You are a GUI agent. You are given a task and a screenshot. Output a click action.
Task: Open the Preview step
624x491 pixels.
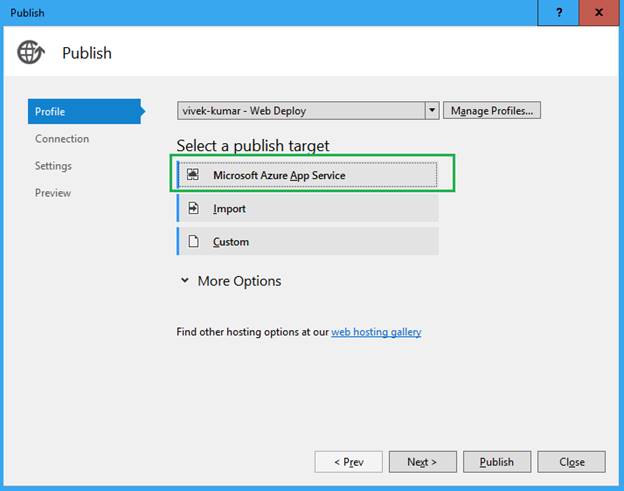click(x=53, y=193)
